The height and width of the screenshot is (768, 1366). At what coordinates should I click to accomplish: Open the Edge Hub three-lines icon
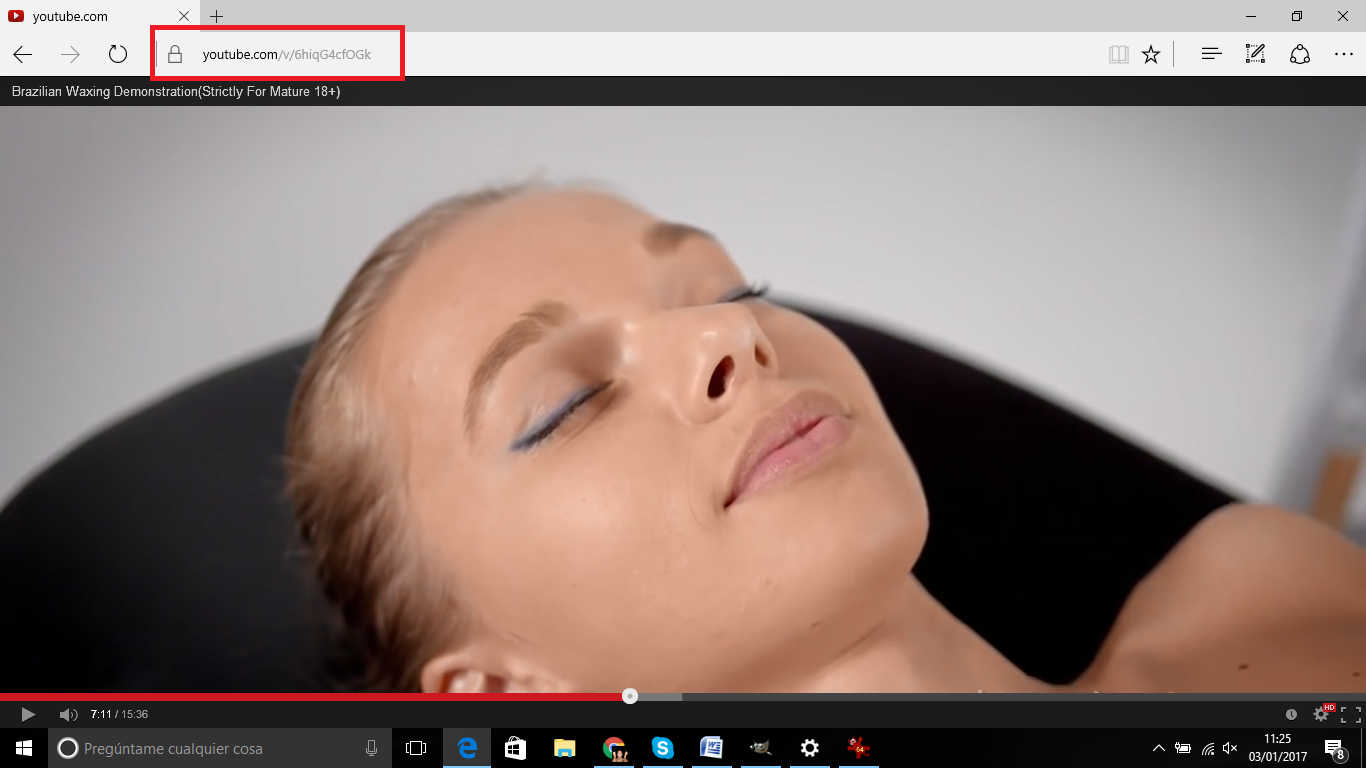(x=1211, y=55)
